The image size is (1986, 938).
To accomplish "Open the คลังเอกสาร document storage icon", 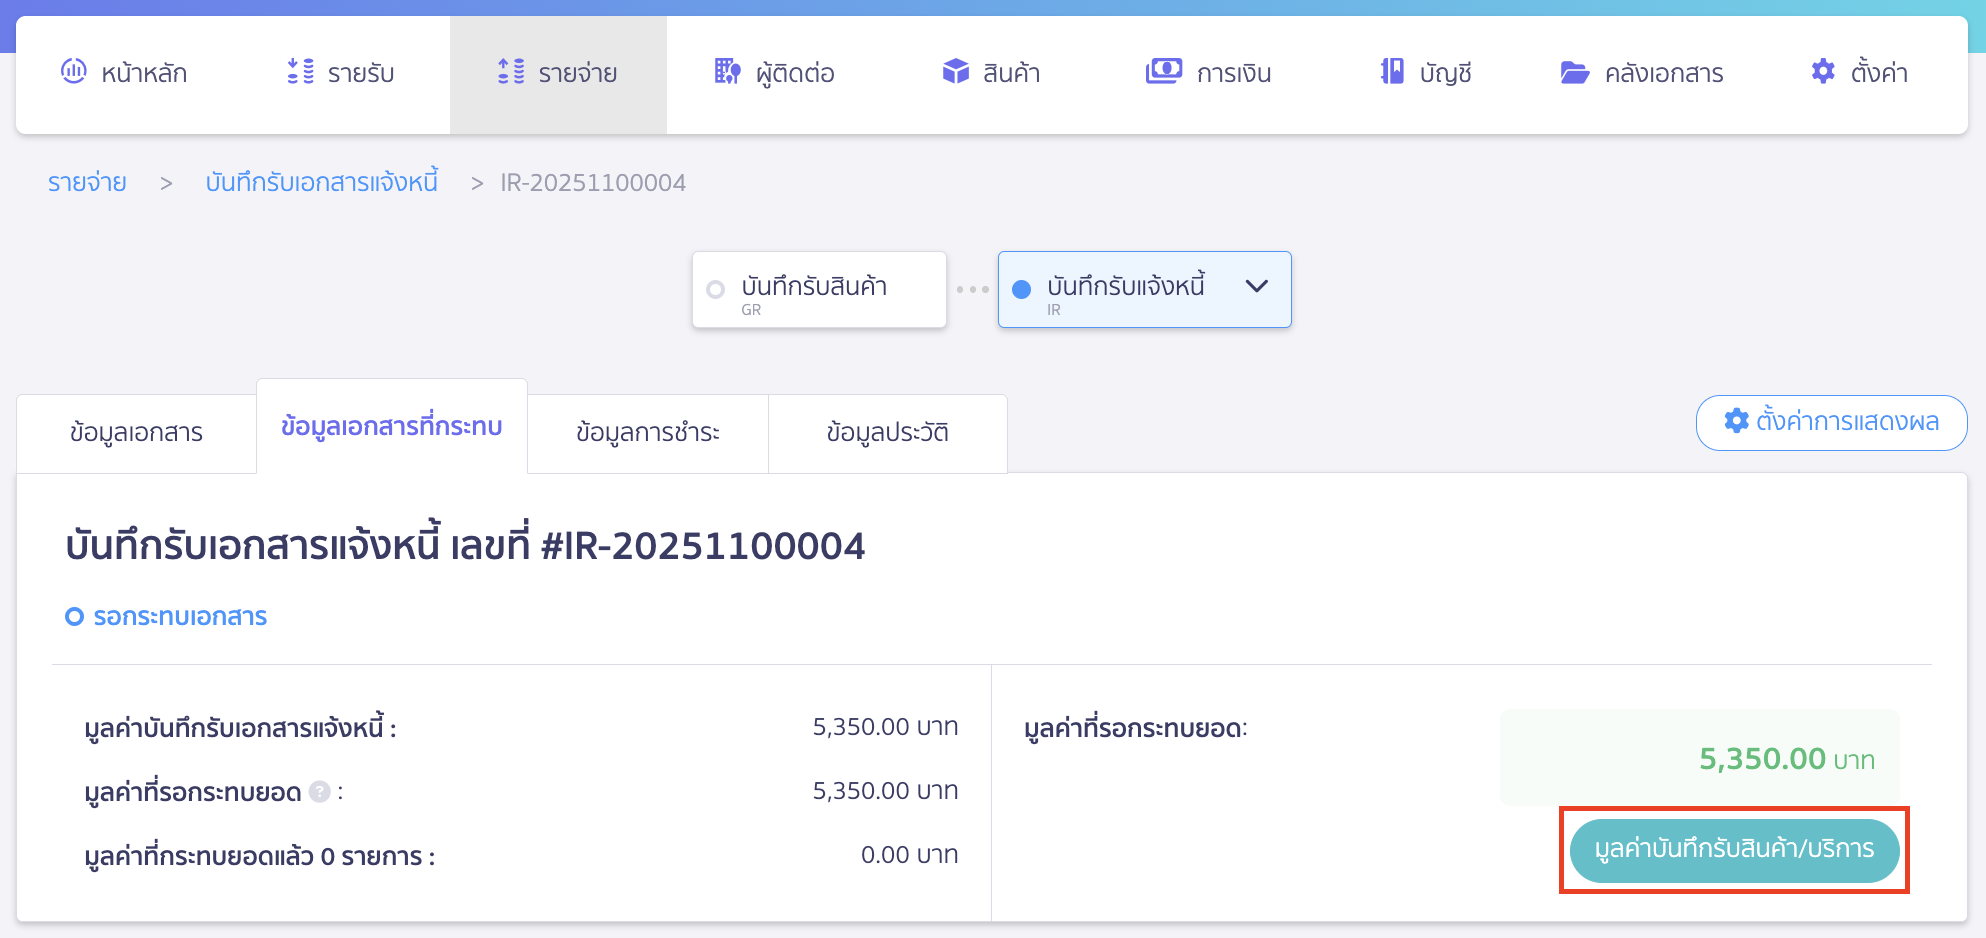I will point(1575,71).
